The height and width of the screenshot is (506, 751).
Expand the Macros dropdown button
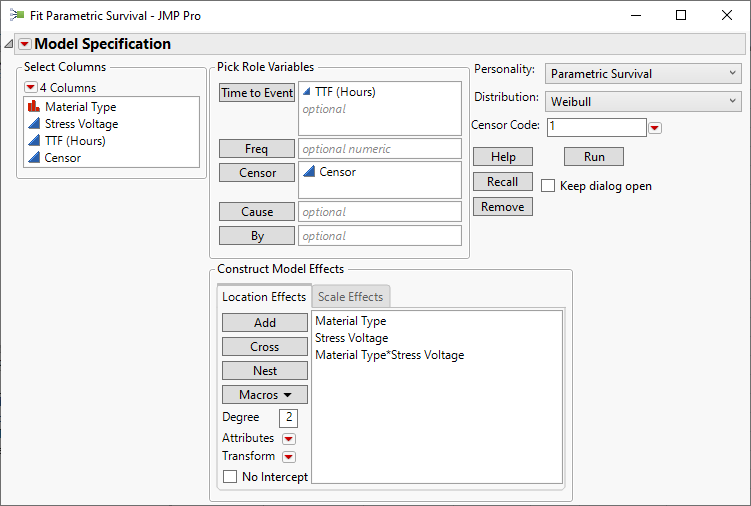coord(265,395)
